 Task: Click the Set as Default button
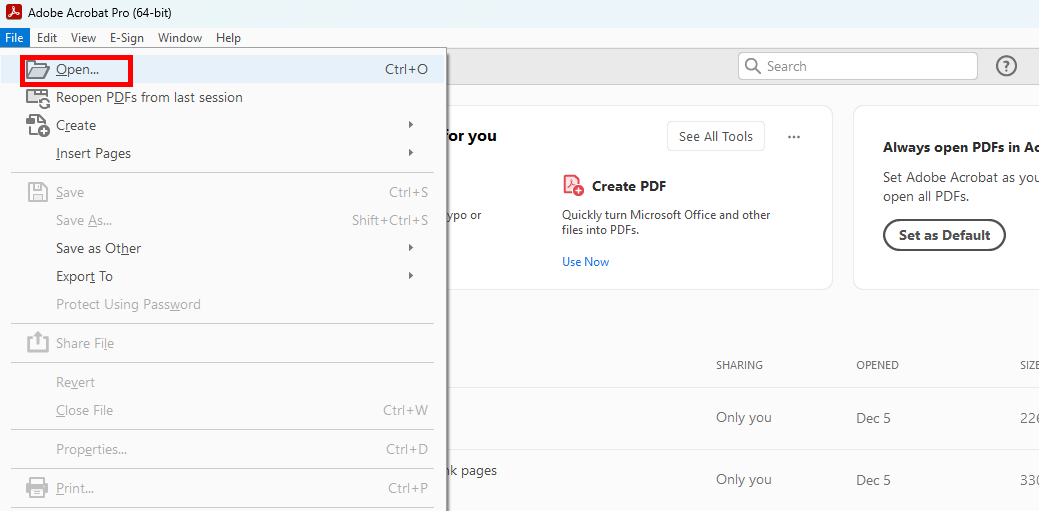(944, 235)
